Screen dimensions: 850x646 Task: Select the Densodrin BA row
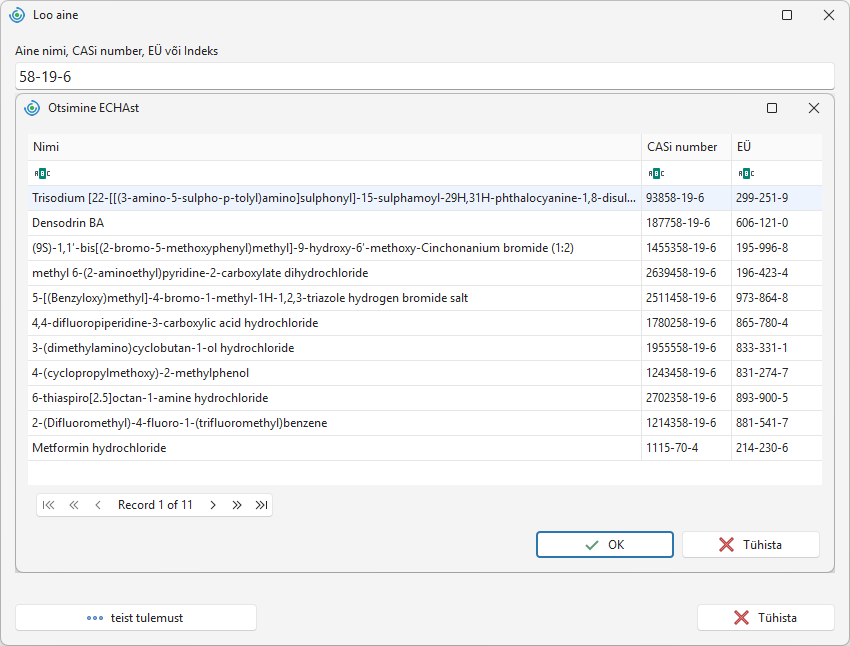tap(425, 223)
